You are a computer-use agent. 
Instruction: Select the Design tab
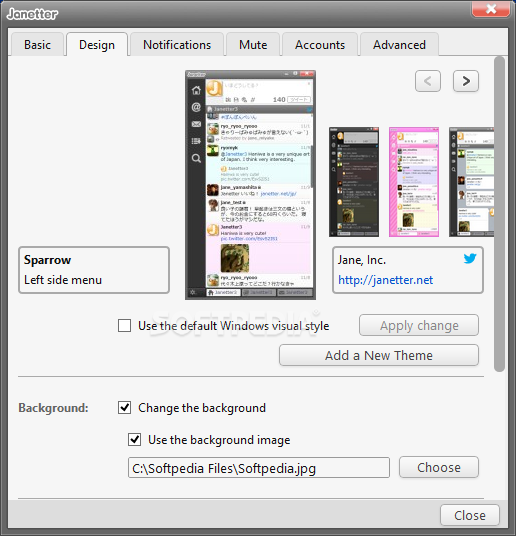[97, 45]
